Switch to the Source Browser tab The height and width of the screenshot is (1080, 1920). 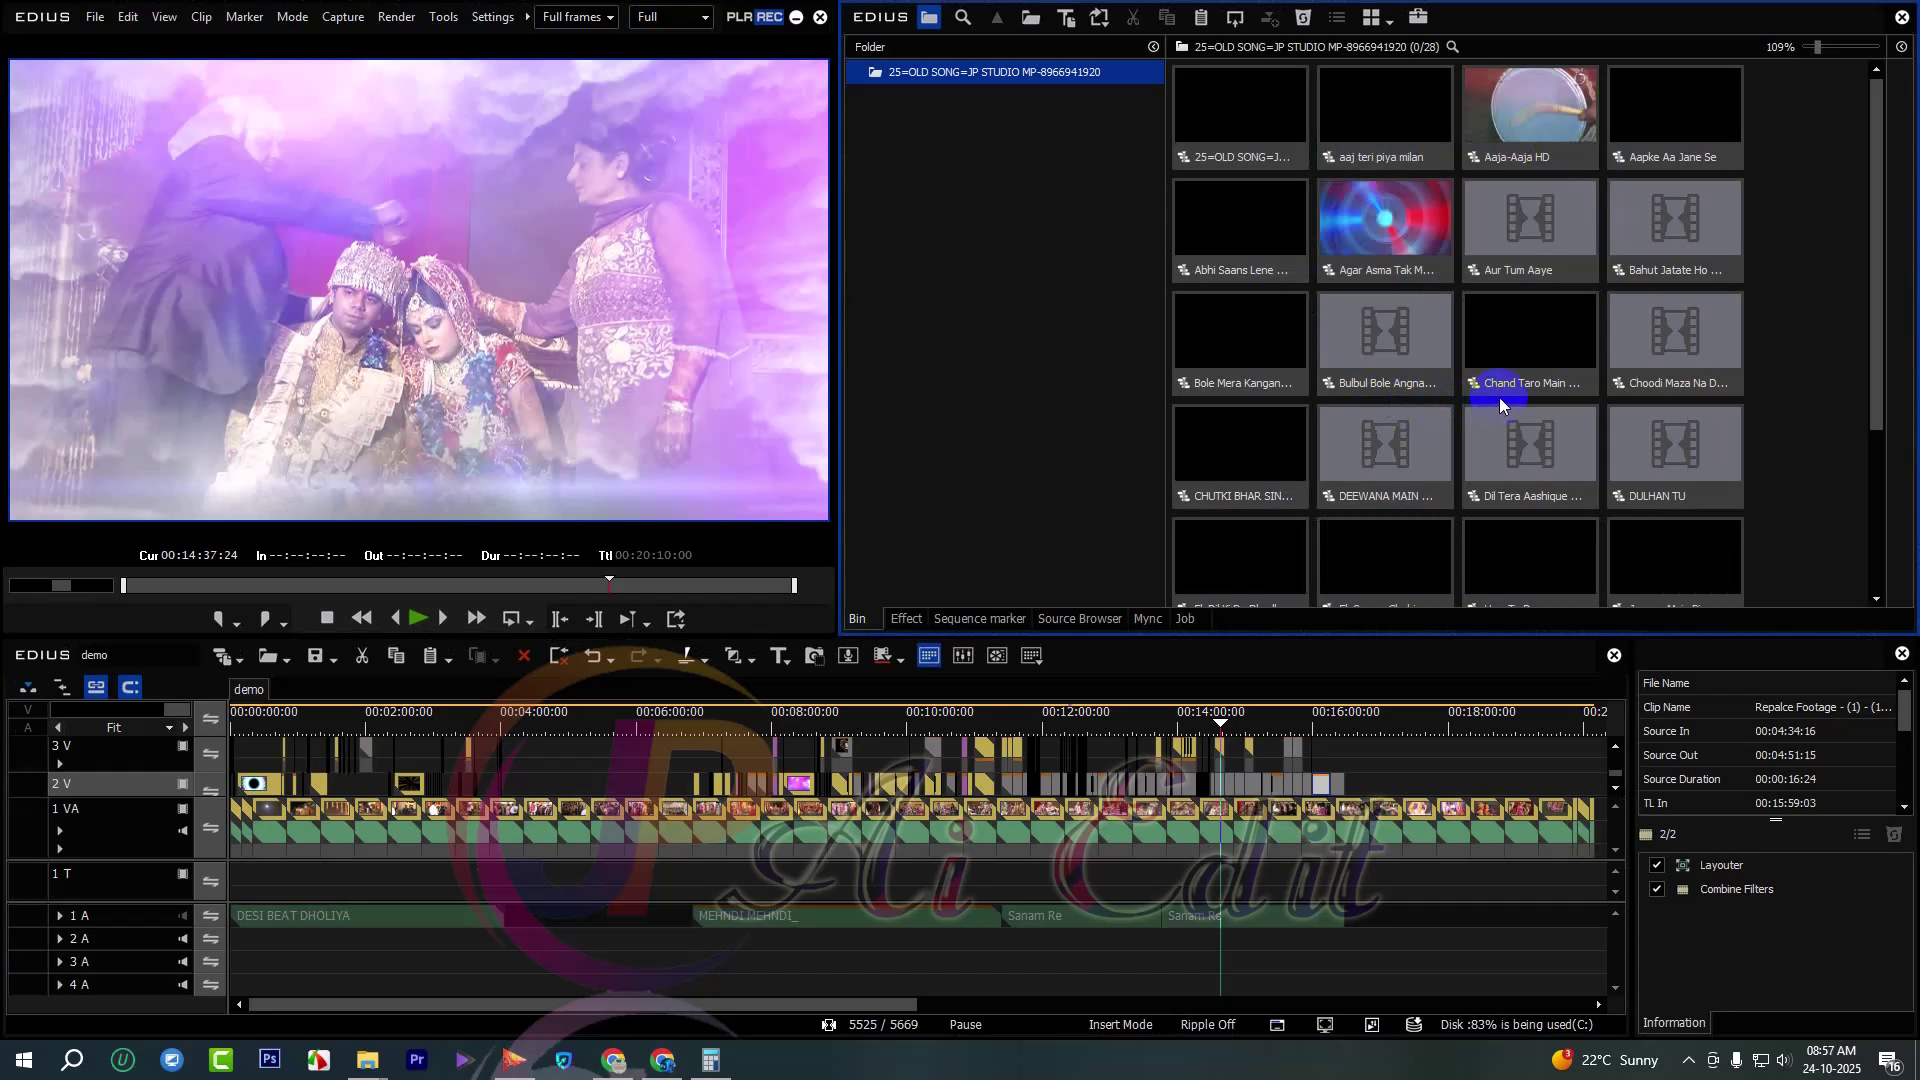[1079, 619]
